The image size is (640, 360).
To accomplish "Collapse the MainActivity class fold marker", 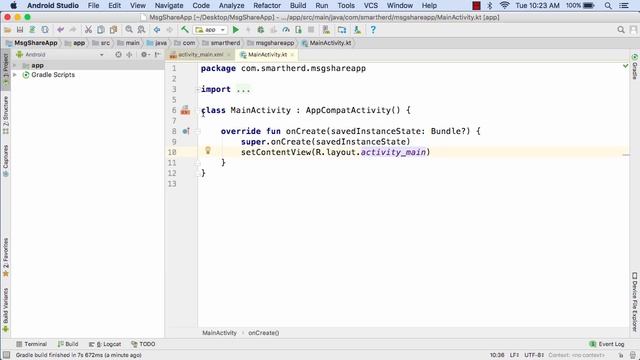I will coord(198,110).
